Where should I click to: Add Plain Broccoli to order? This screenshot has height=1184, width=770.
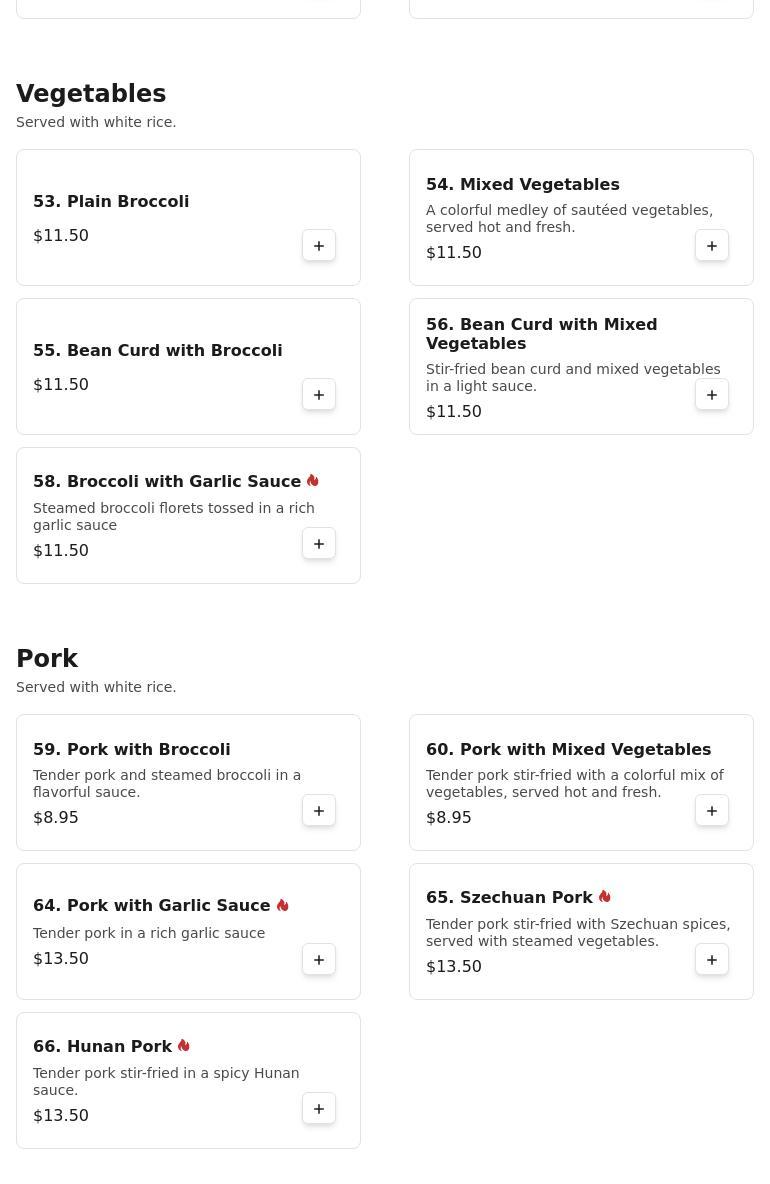pyautogui.click(x=319, y=246)
